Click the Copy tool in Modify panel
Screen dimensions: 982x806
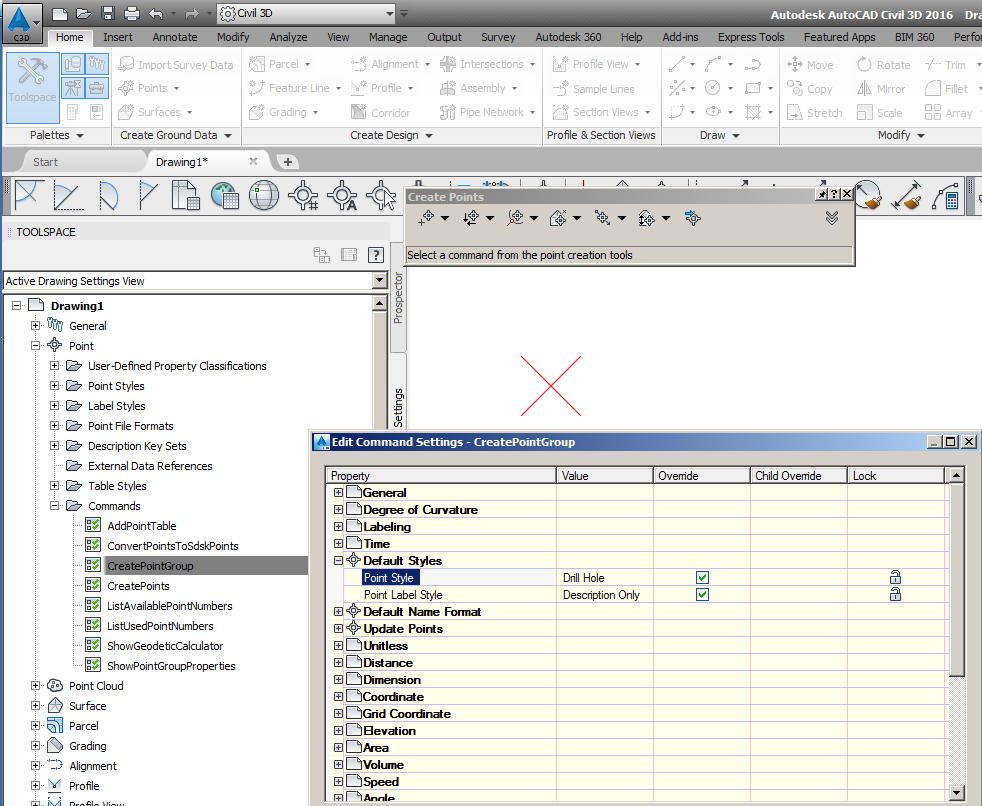coord(810,88)
